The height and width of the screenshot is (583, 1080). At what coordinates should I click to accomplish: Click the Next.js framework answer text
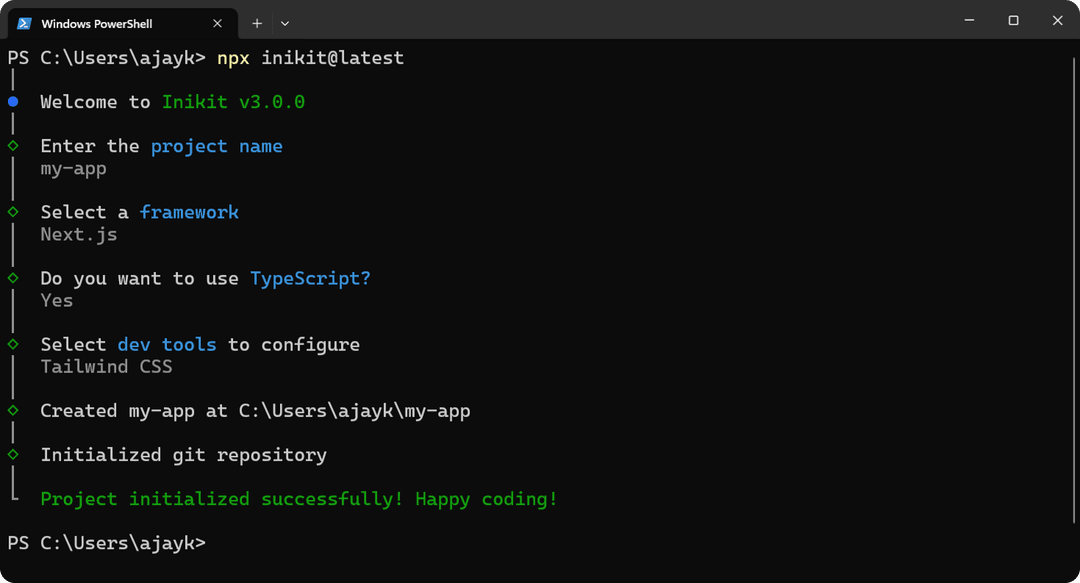[78, 234]
